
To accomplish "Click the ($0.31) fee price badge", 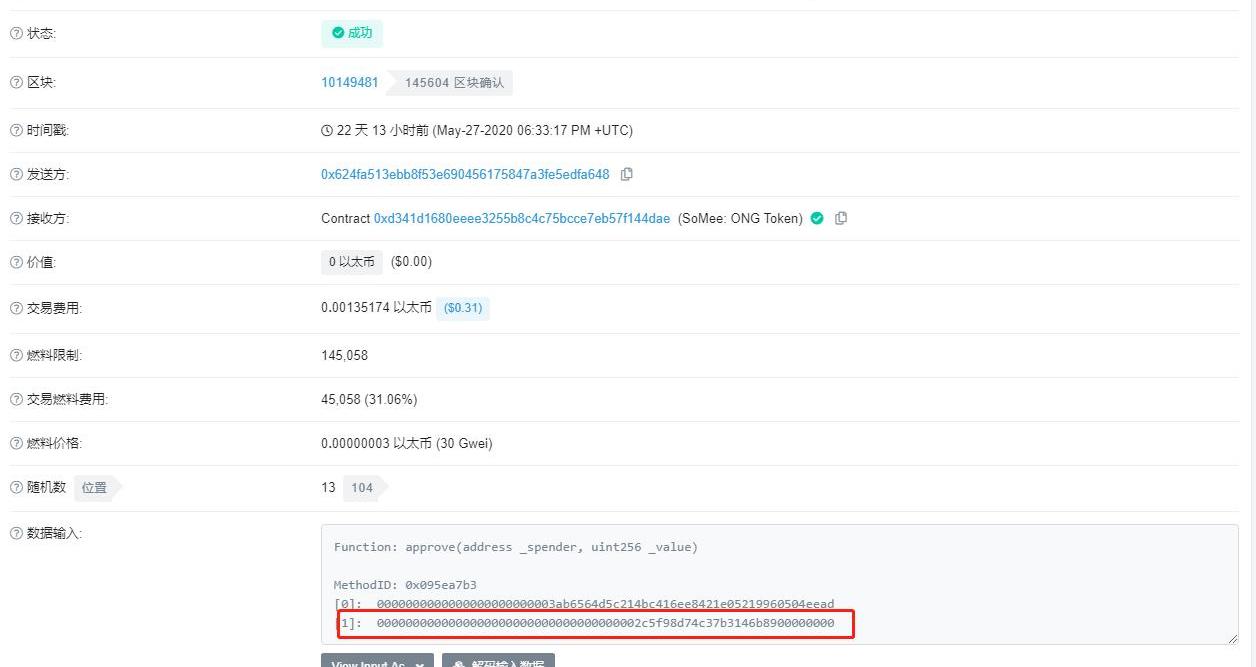I will coord(463,308).
